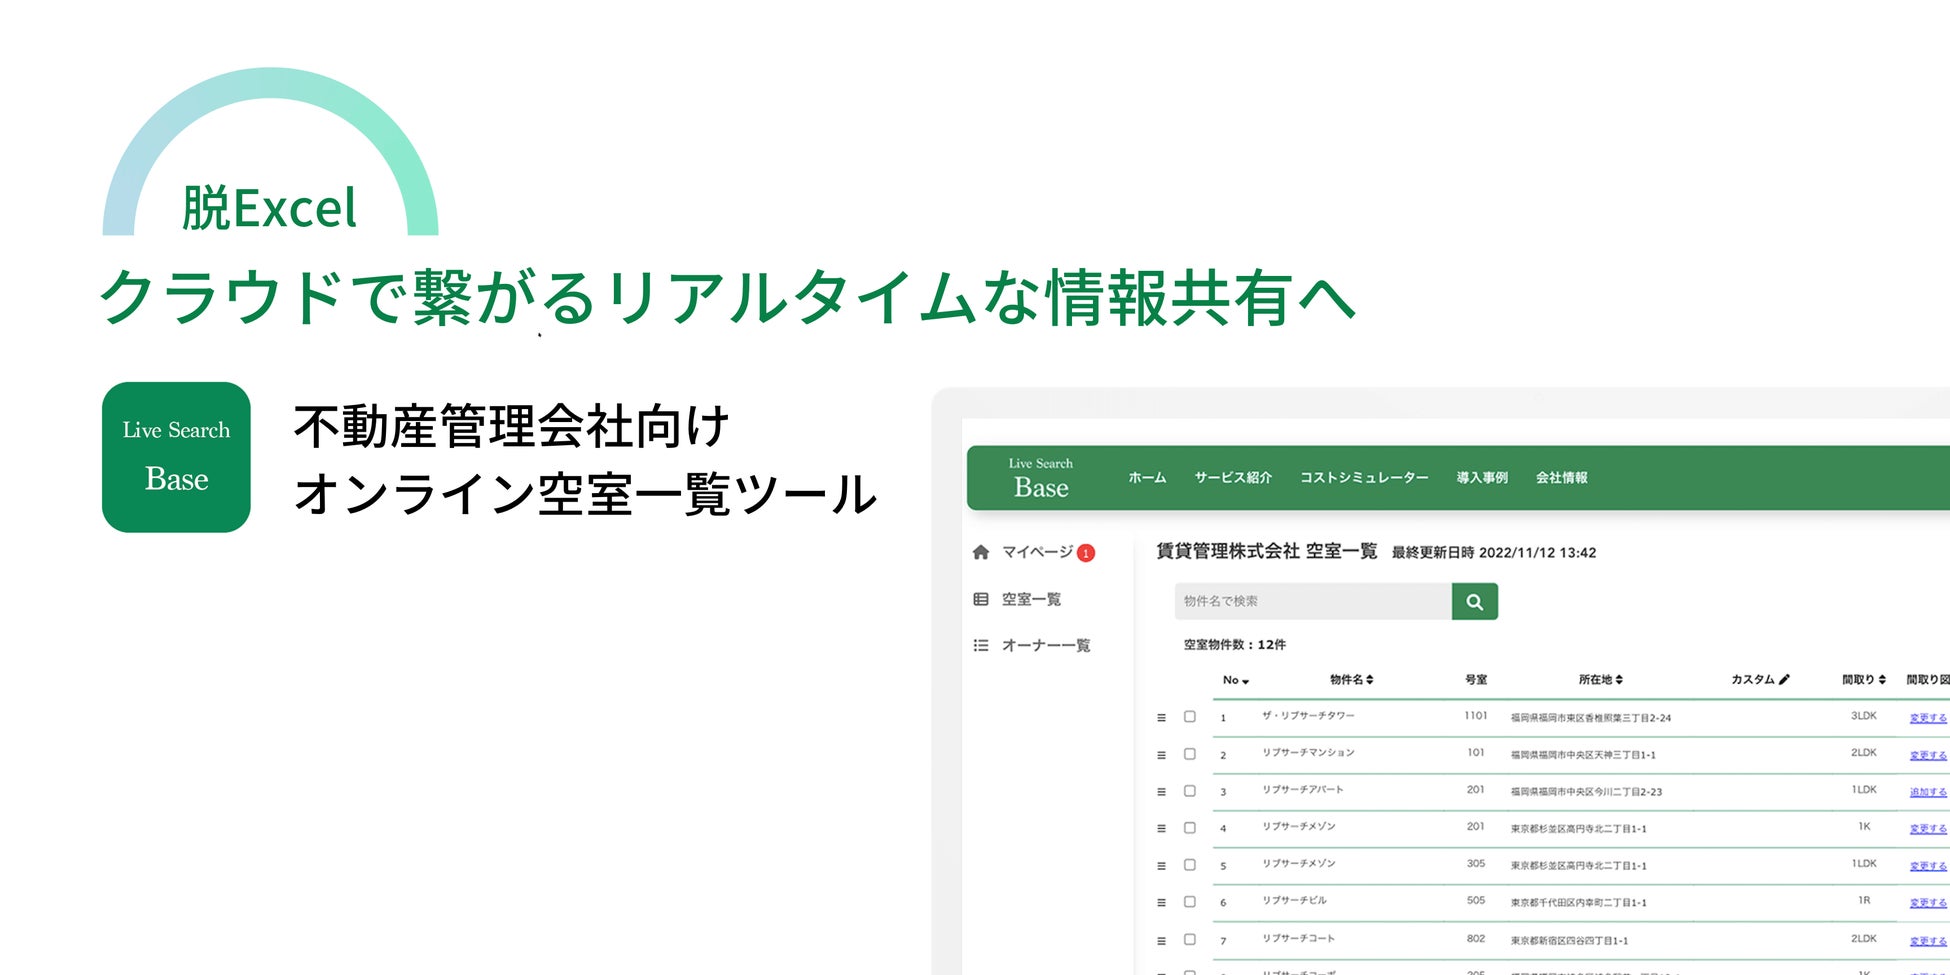Check the checkbox for row number 4

click(1190, 828)
